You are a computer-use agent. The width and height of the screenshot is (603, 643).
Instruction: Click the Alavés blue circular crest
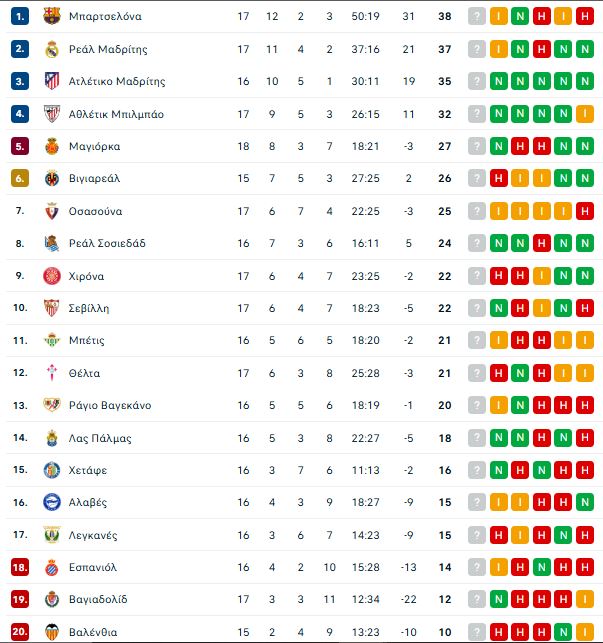coord(52,502)
